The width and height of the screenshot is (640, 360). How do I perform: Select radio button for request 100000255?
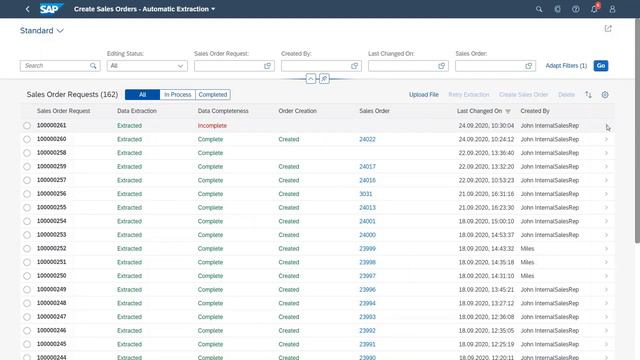click(x=27, y=208)
